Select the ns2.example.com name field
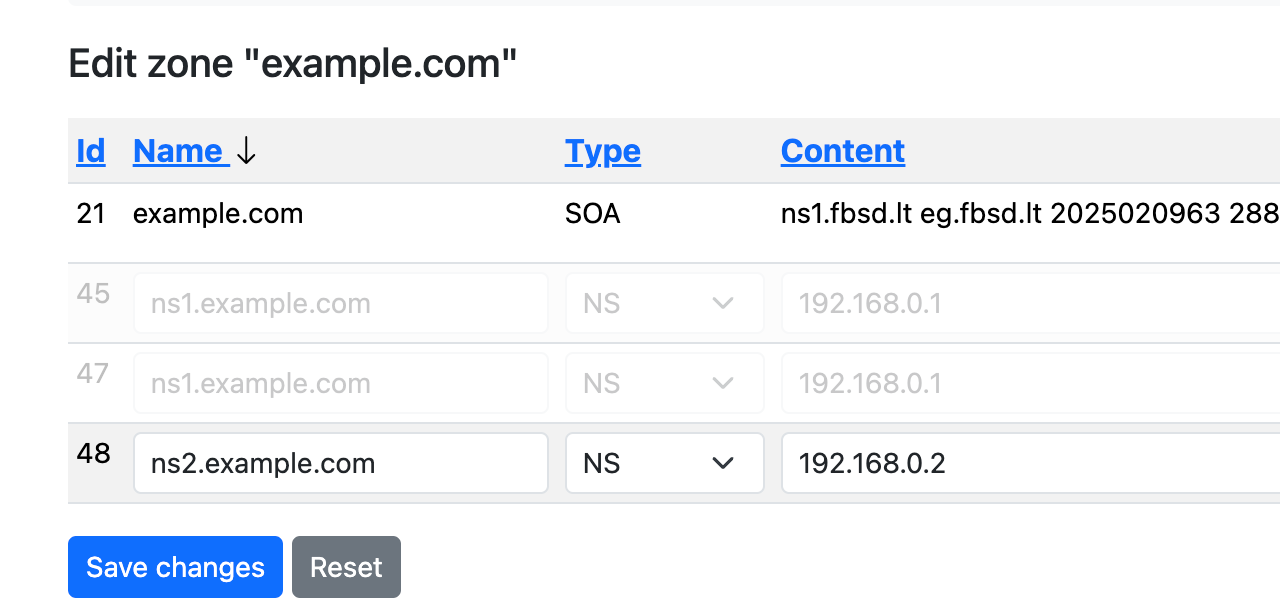This screenshot has width=1280, height=612. point(340,463)
